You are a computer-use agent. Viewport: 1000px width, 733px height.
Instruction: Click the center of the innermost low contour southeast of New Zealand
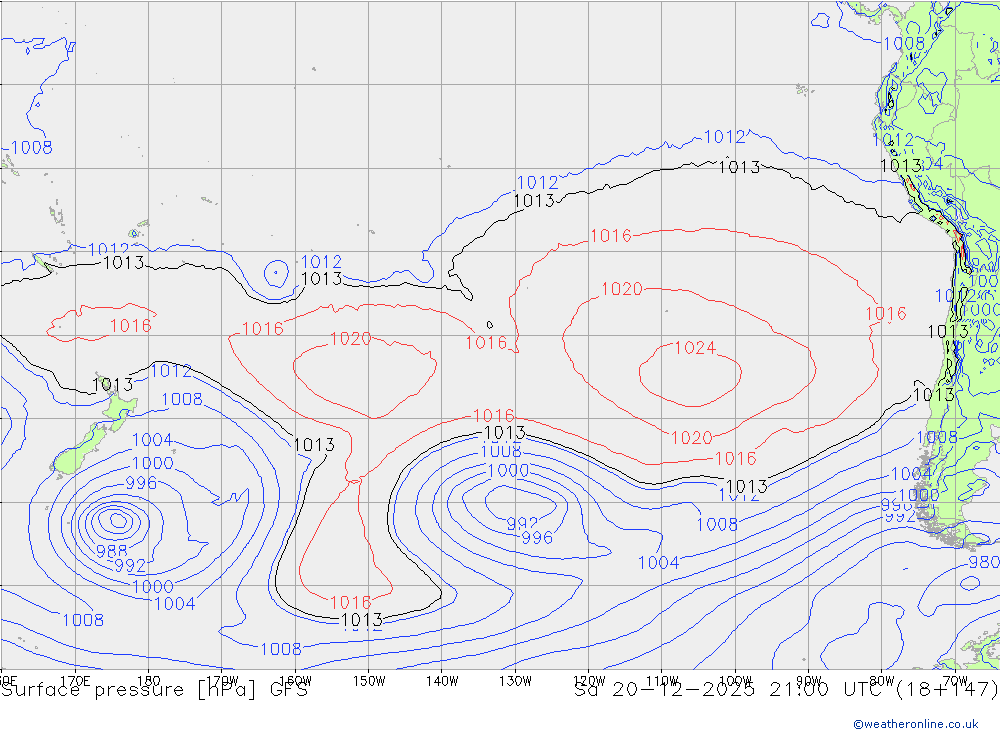118,521
